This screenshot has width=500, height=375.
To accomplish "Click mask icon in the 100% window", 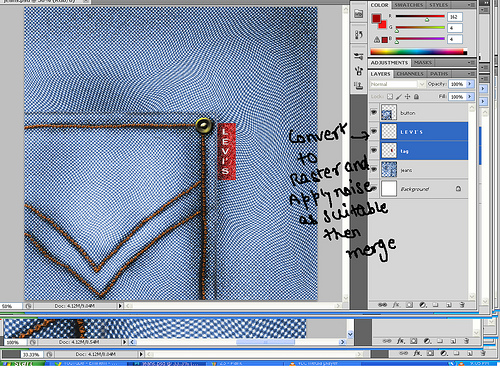I will (414, 341).
